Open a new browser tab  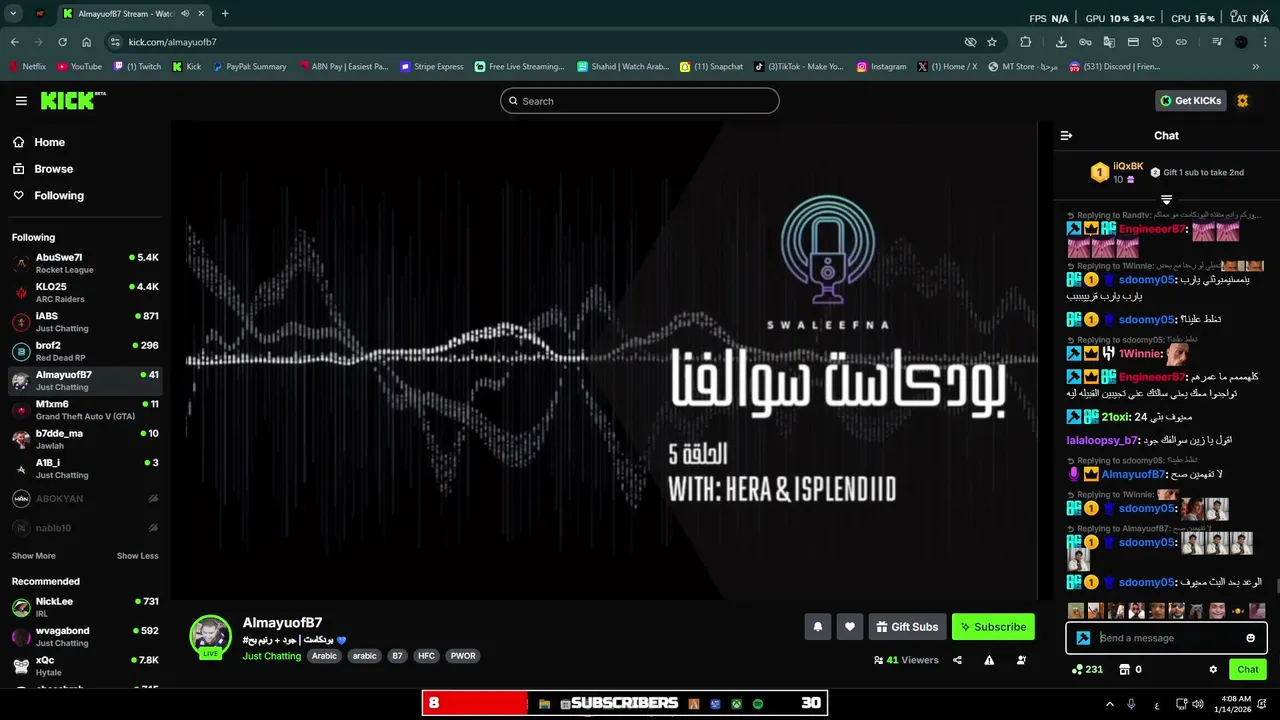tap(225, 14)
